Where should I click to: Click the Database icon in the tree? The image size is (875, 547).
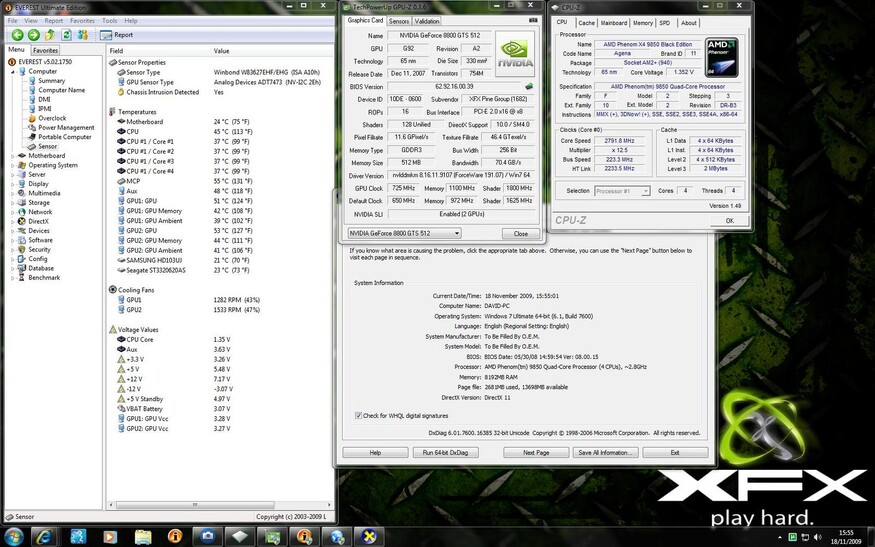click(22, 268)
